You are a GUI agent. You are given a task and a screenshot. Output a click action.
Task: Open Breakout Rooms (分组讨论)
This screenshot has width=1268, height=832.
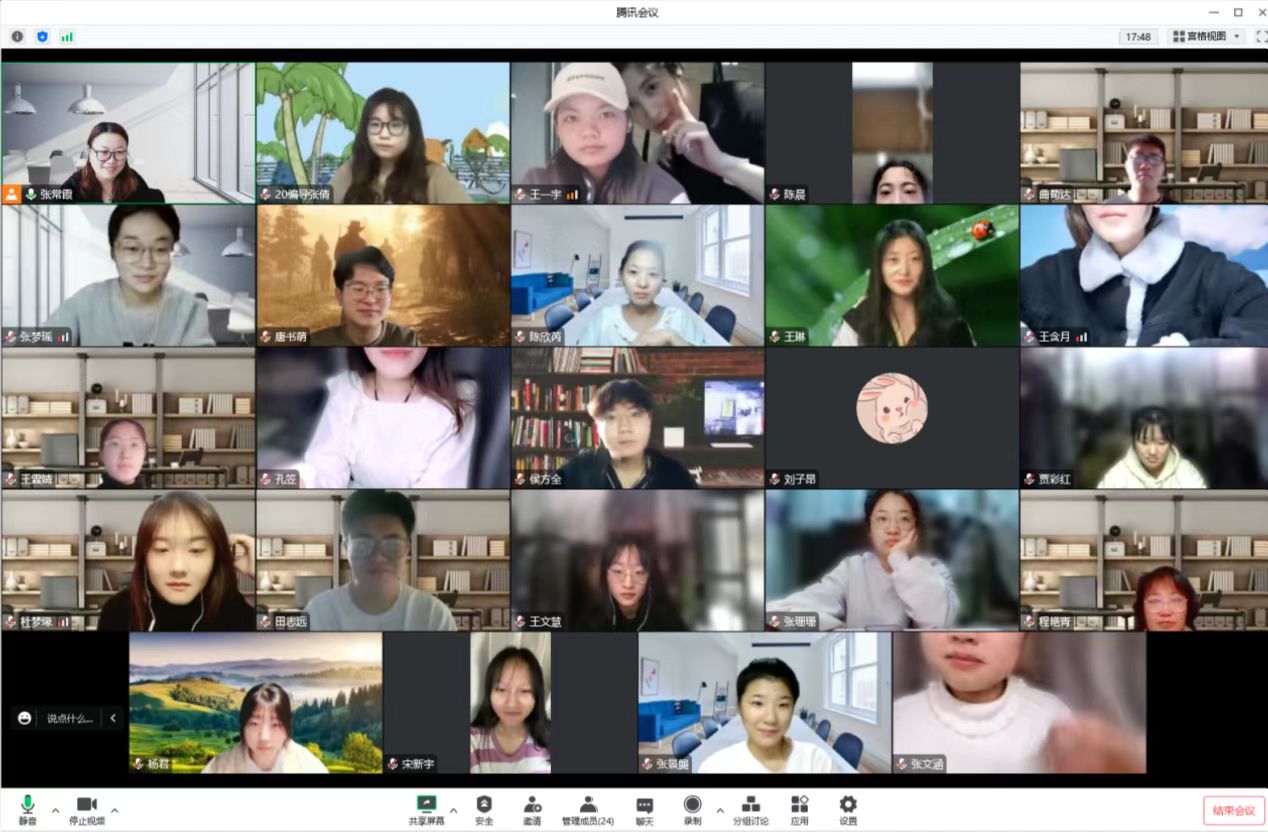pyautogui.click(x=750, y=808)
